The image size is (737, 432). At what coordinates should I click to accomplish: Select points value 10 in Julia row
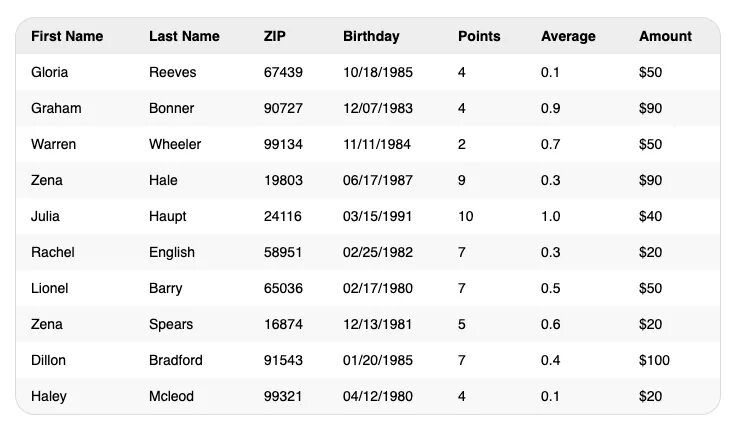(466, 216)
